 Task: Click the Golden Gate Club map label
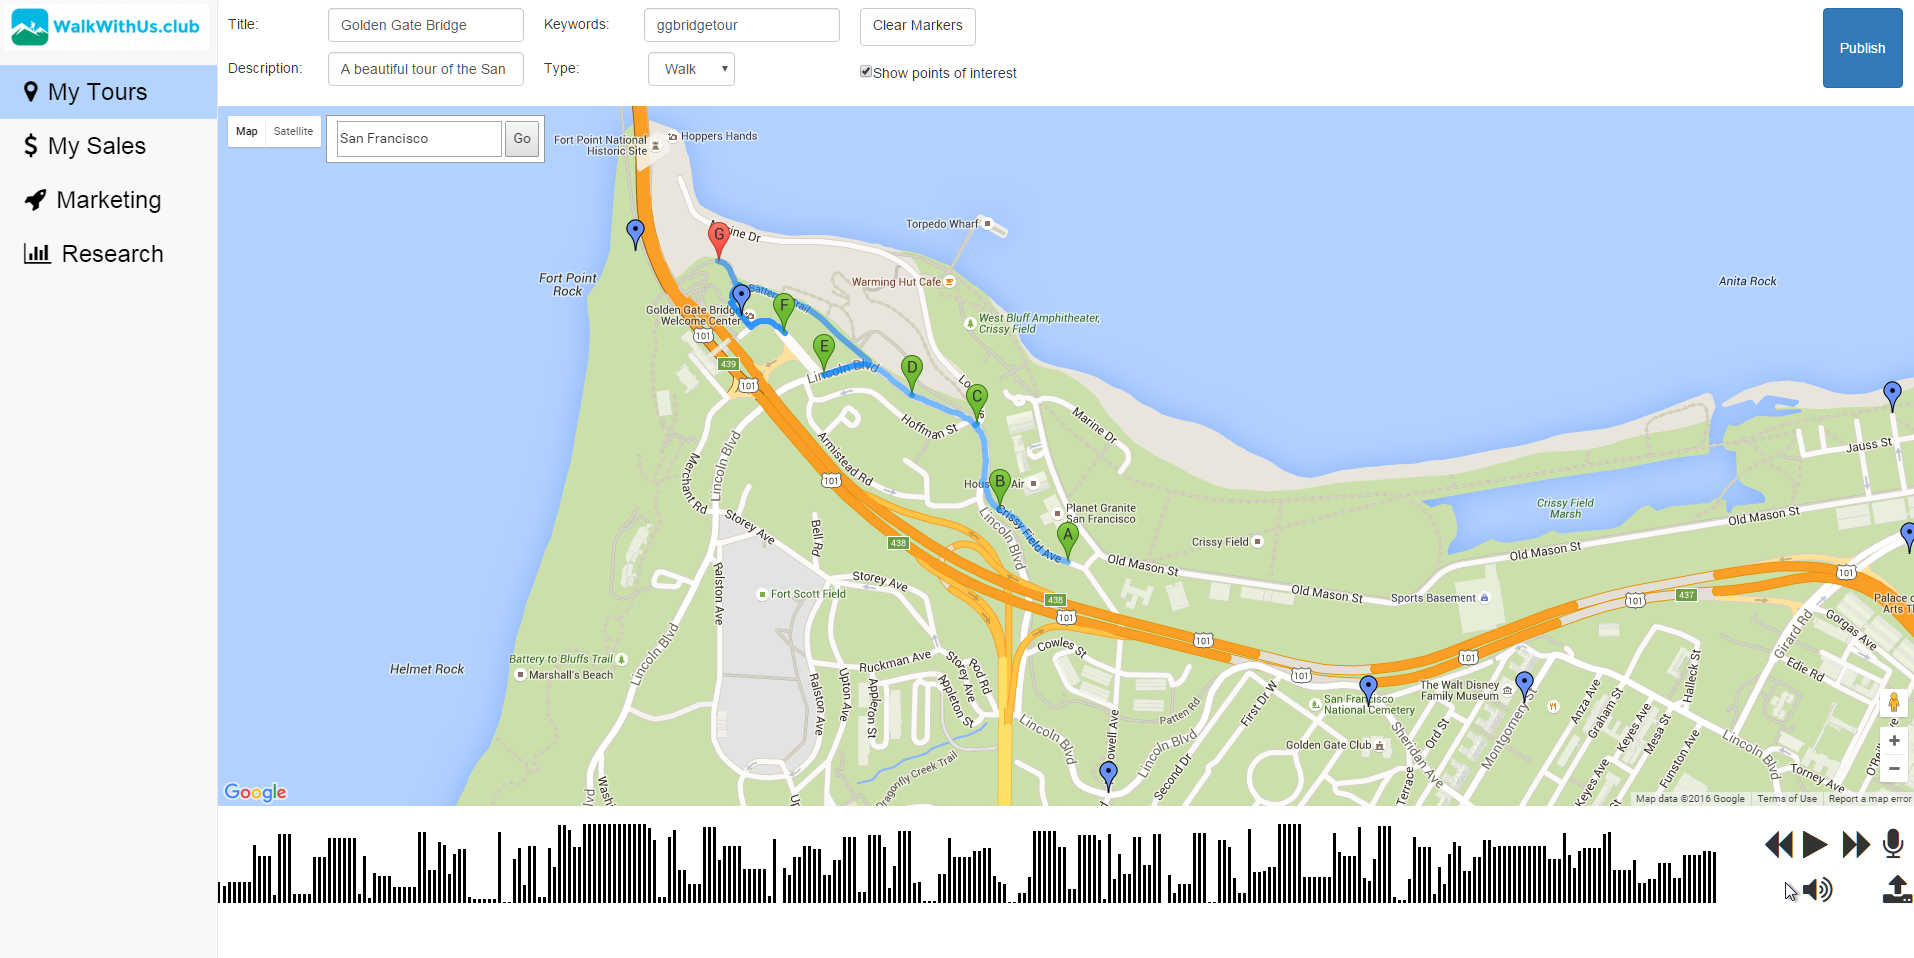pos(1328,745)
